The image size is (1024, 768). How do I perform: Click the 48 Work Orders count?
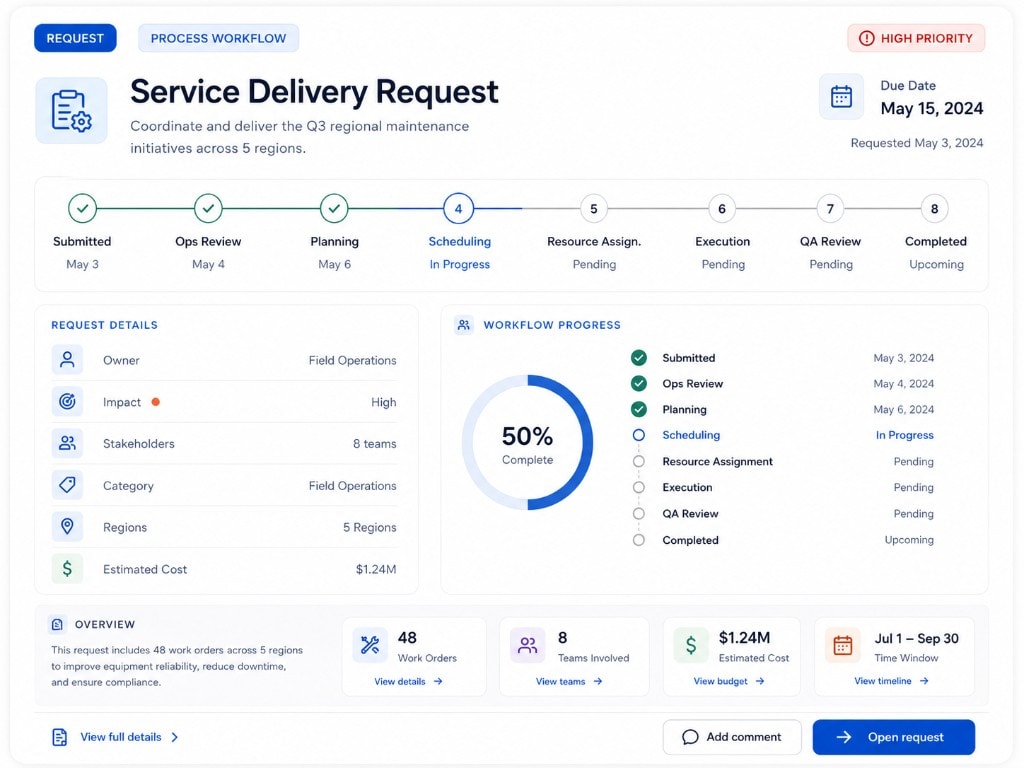(x=408, y=637)
